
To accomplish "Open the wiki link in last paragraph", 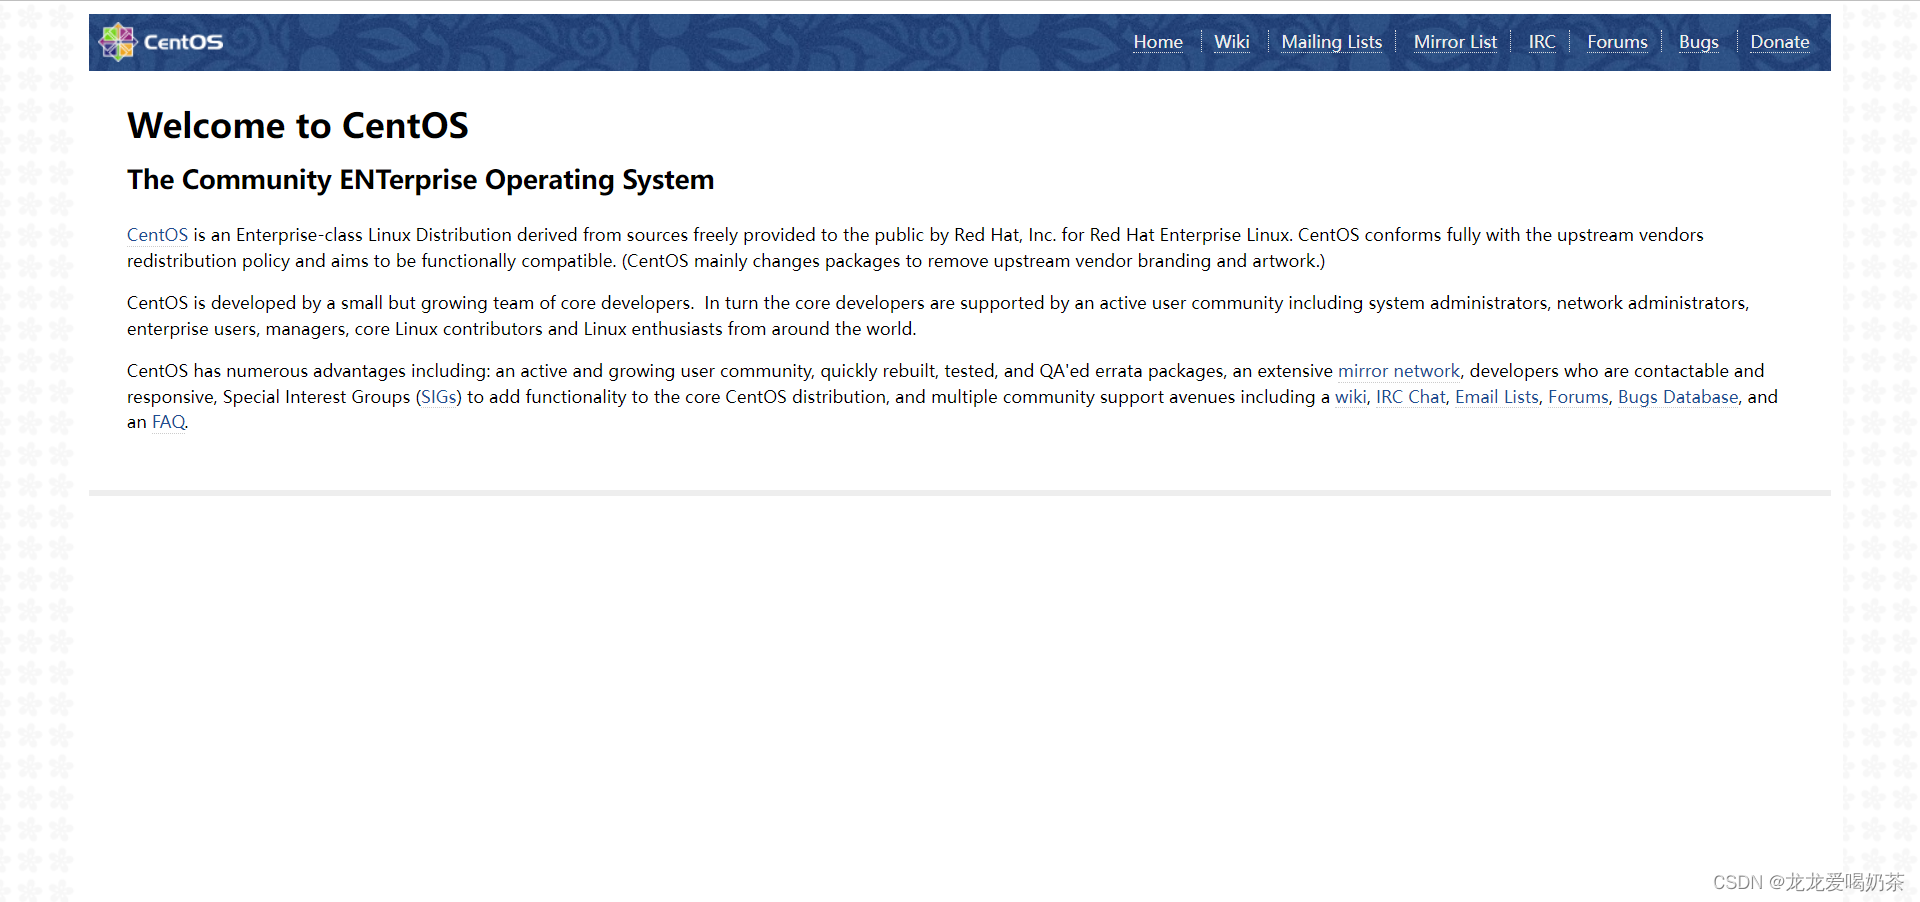I will [x=1350, y=397].
